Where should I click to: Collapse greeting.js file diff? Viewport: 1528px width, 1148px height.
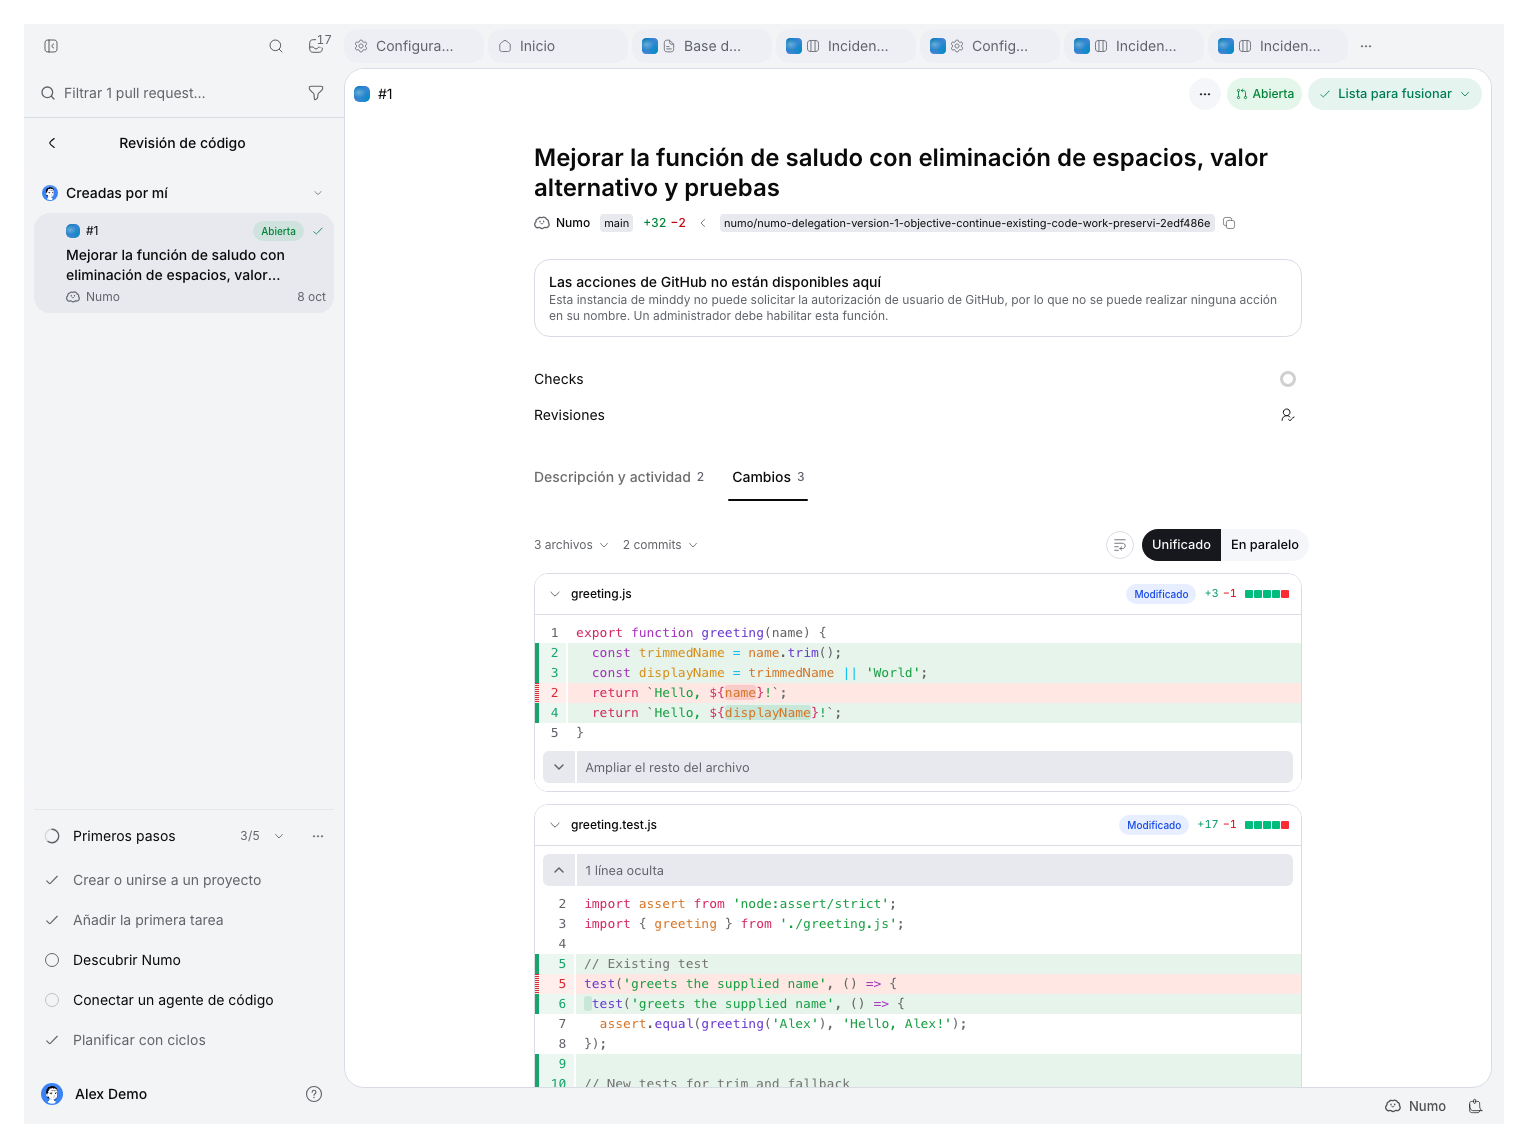(x=555, y=594)
